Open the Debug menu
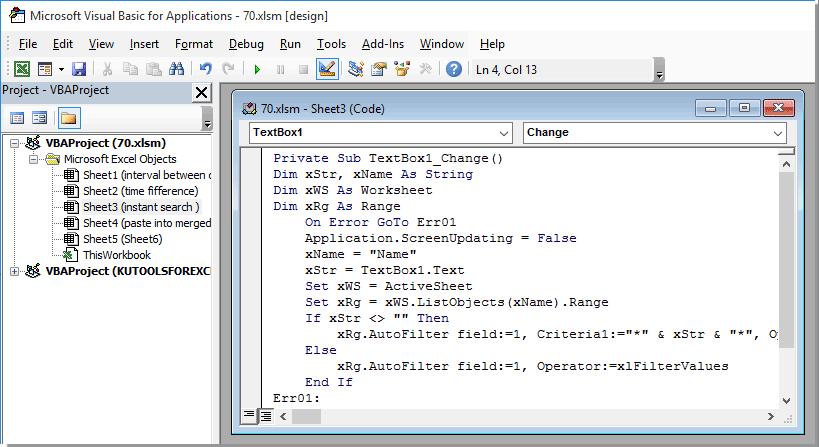The width and height of the screenshot is (819, 447). pyautogui.click(x=246, y=44)
